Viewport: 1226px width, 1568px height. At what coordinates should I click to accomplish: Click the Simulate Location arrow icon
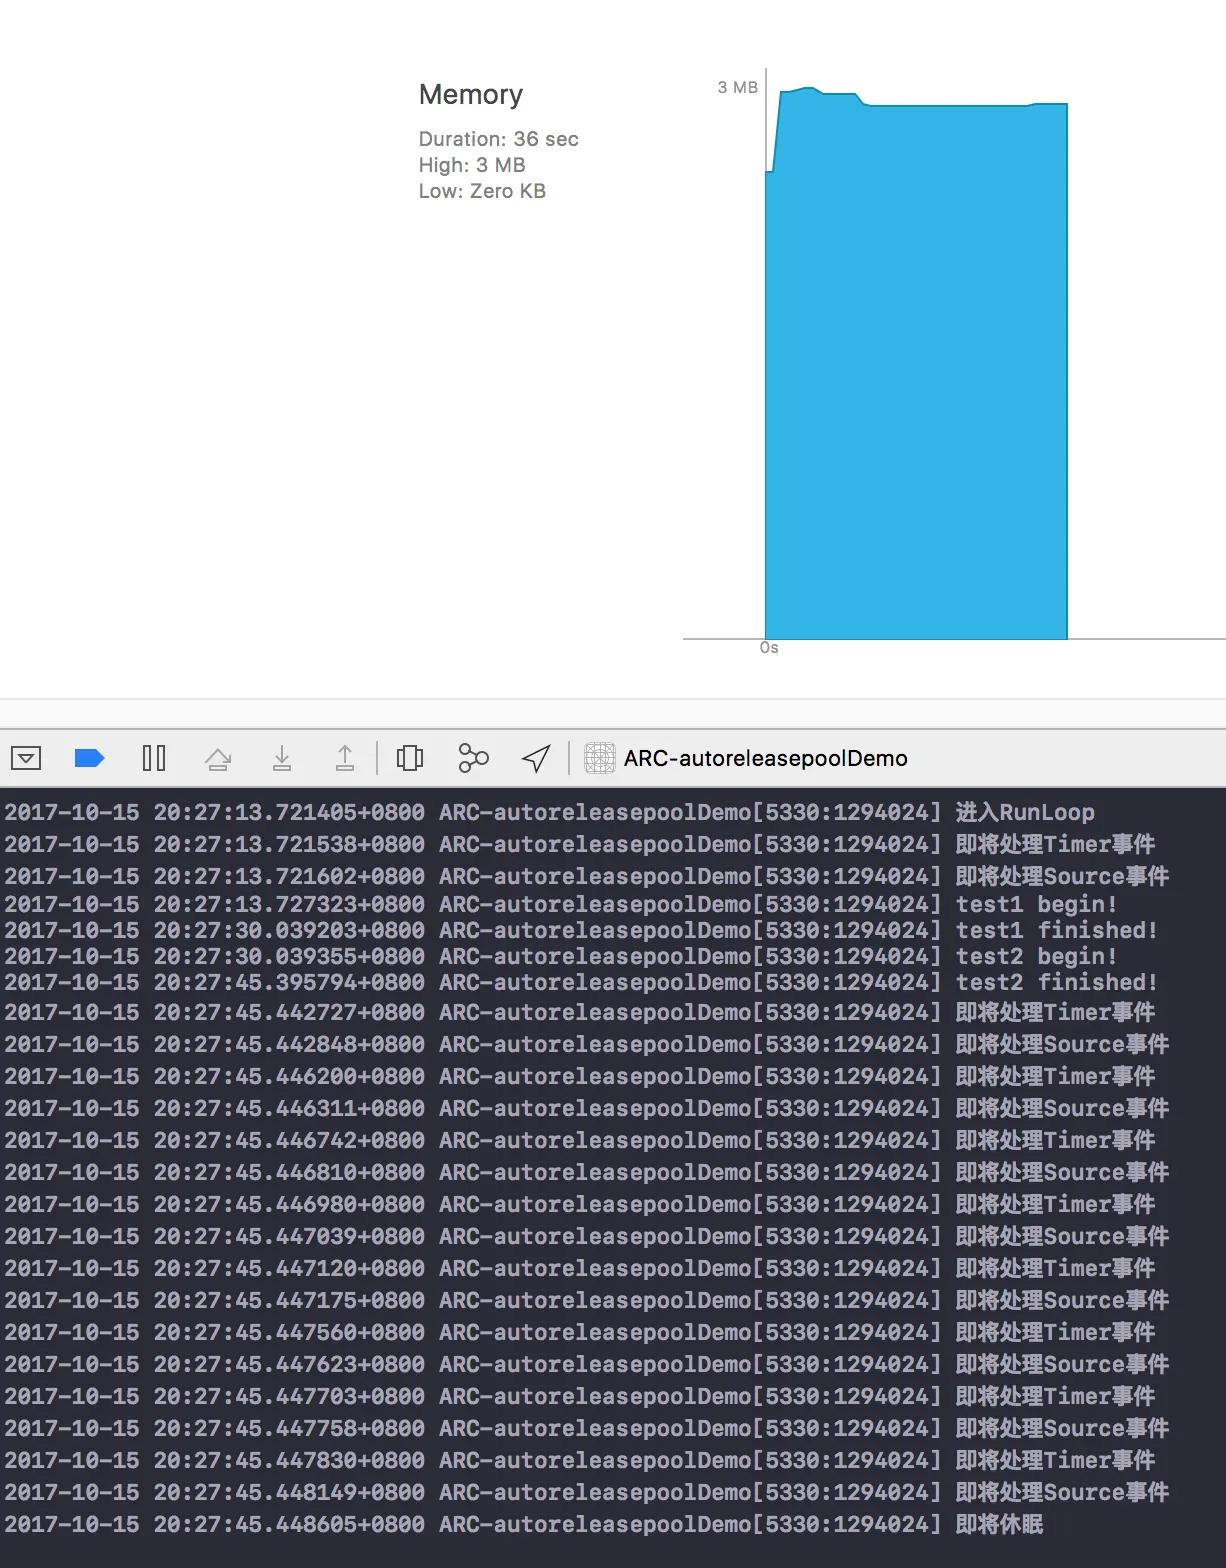tap(536, 758)
